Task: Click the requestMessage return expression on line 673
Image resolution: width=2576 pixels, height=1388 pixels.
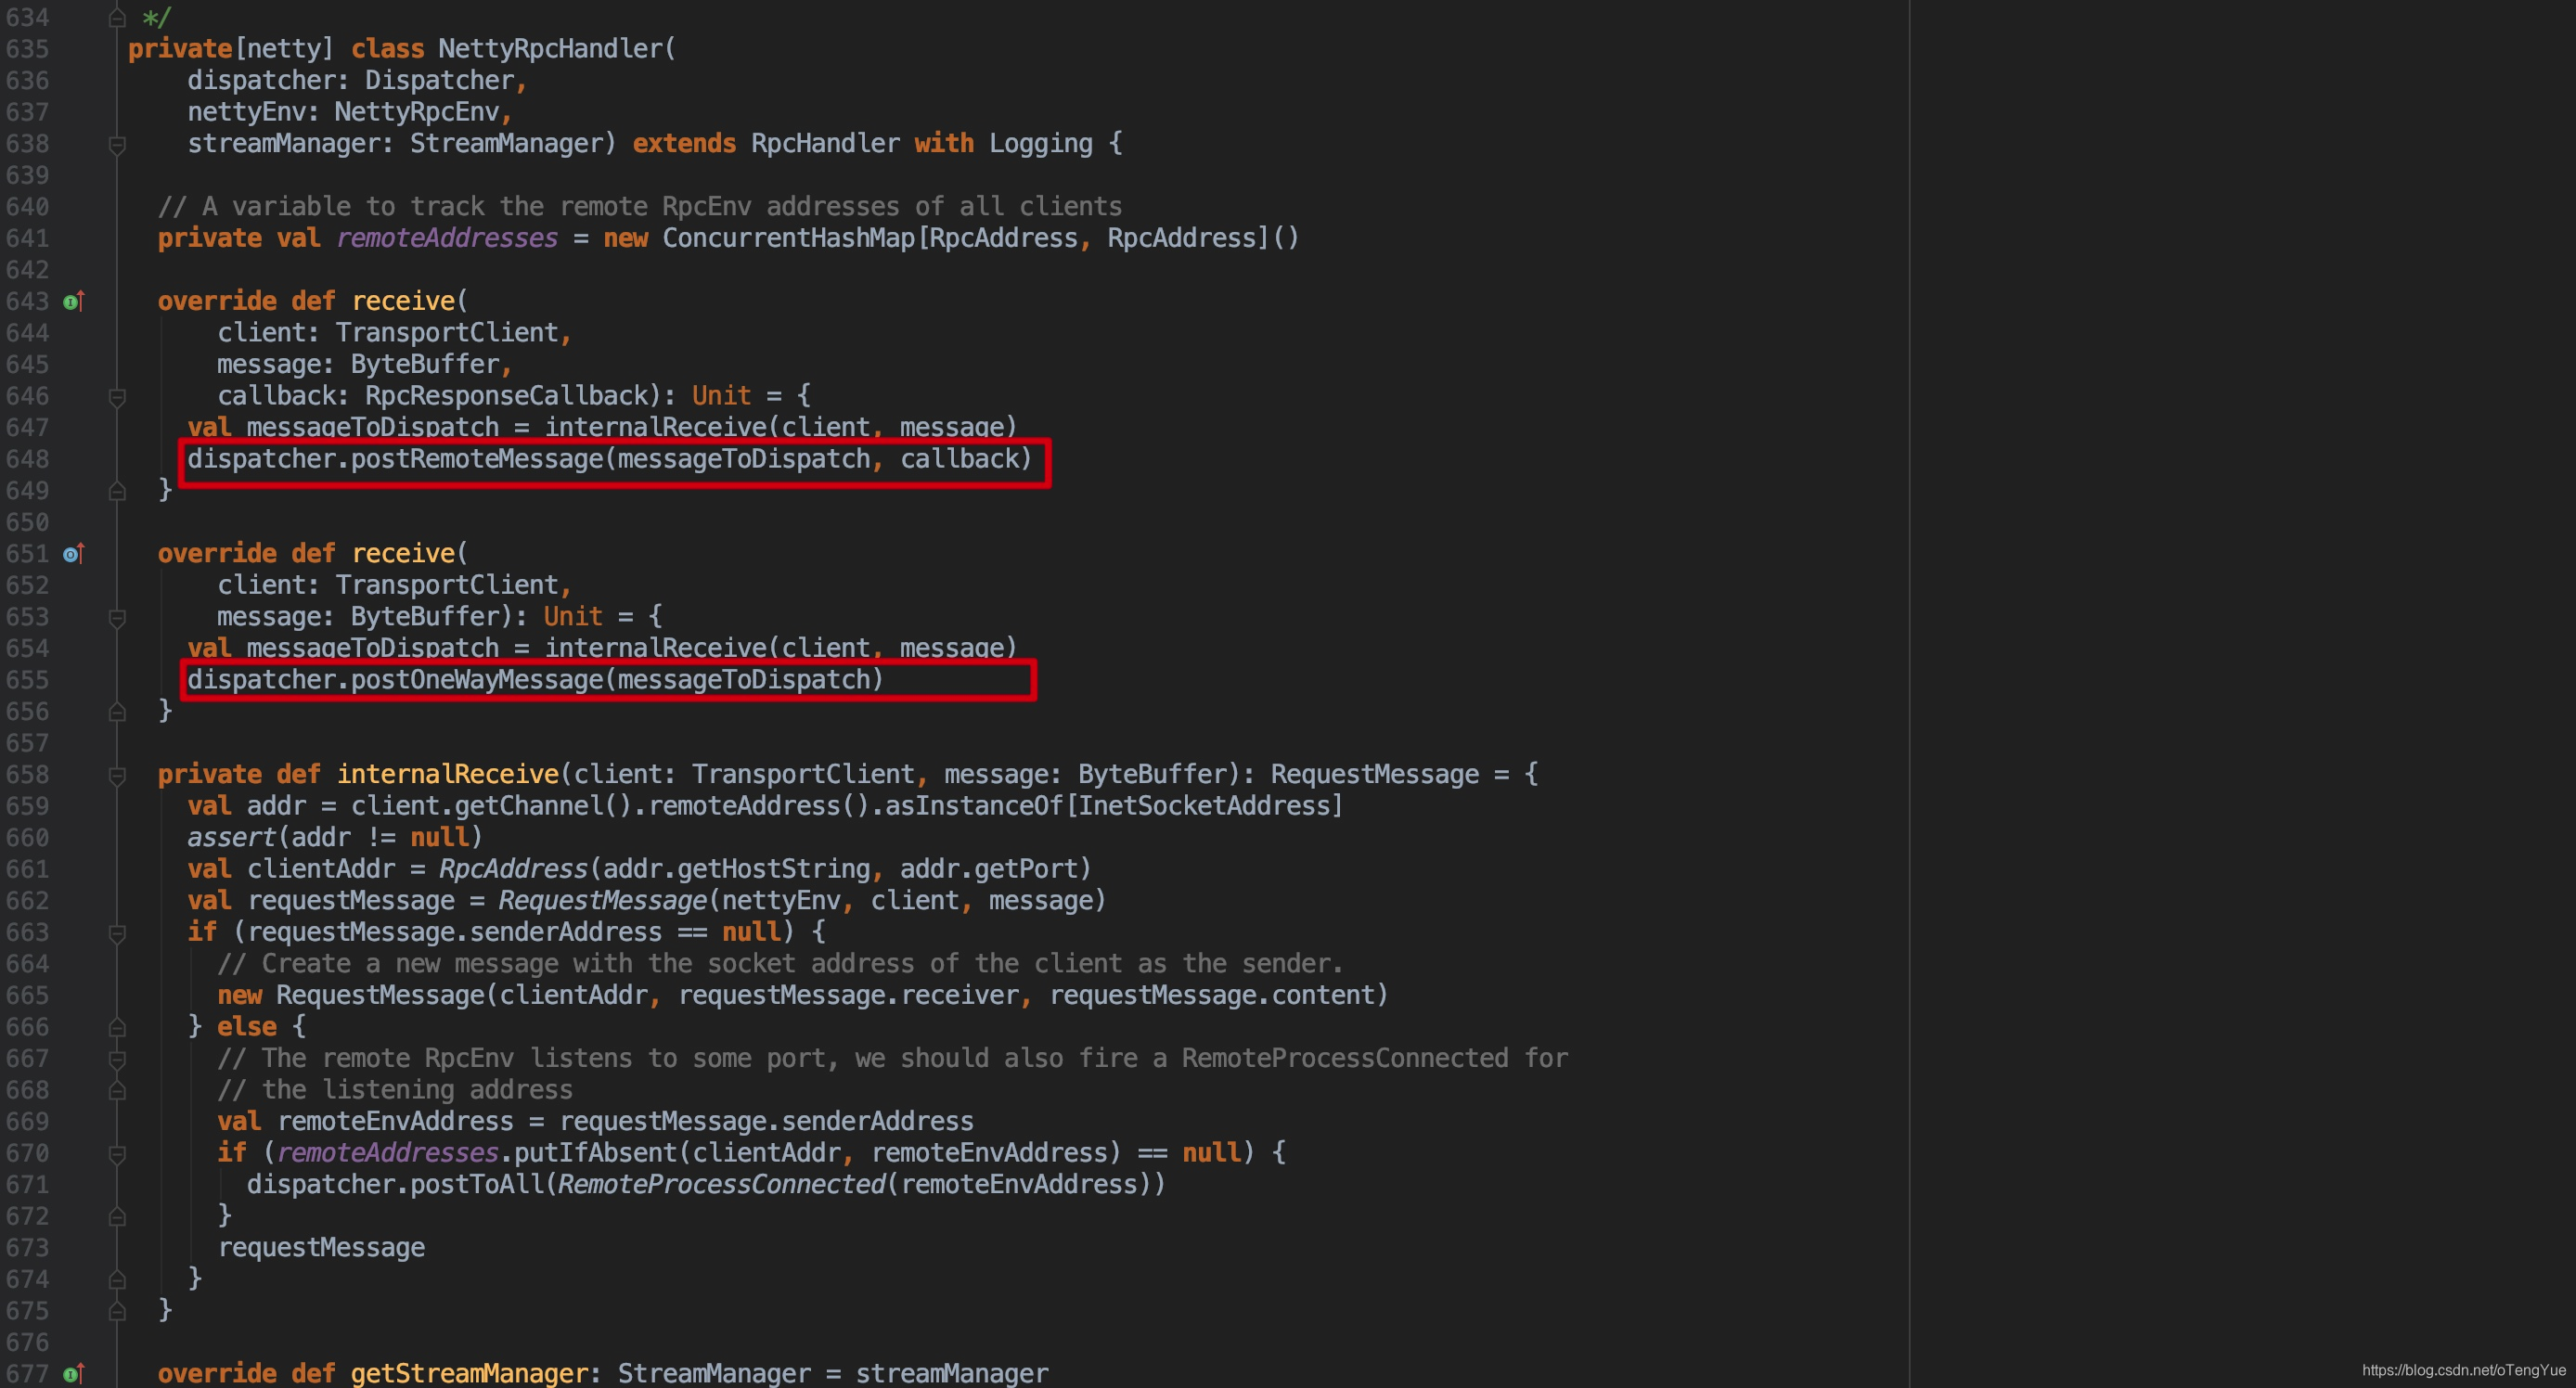Action: (321, 1248)
